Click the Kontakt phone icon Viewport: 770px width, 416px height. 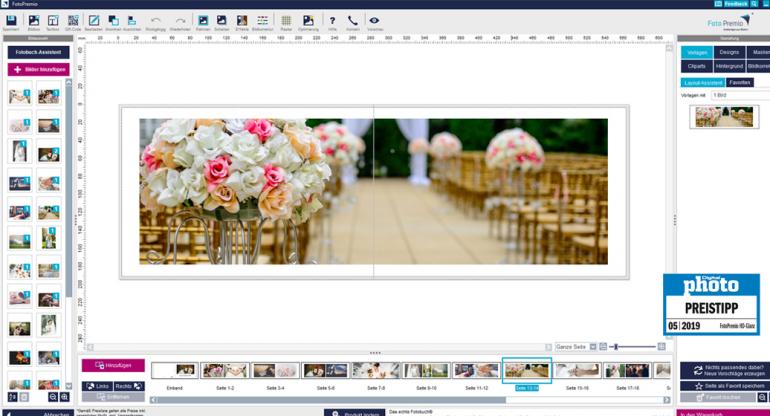(352, 21)
